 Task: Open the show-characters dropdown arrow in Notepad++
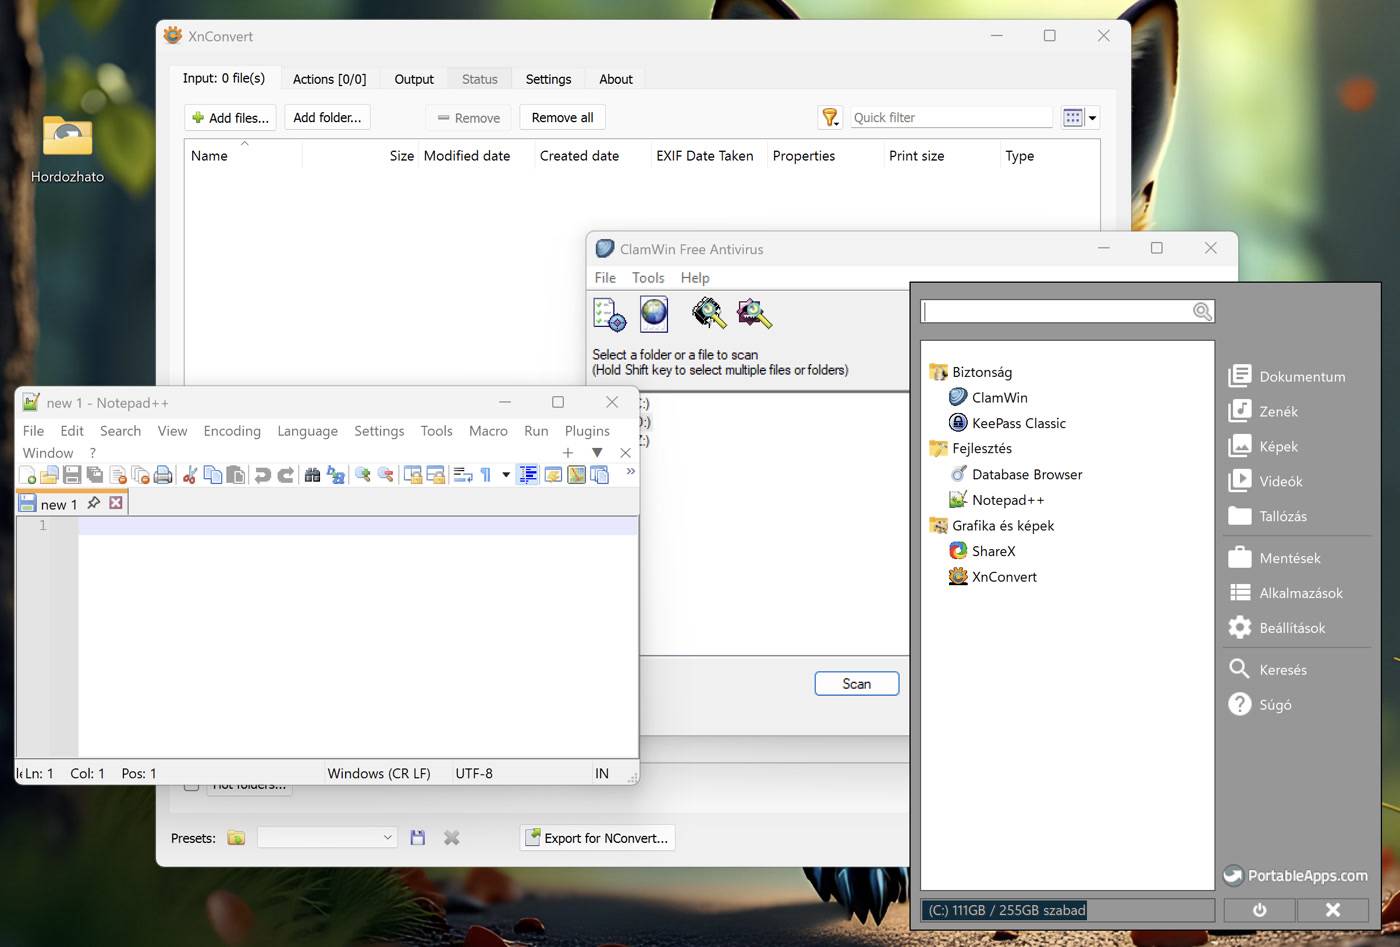[506, 475]
